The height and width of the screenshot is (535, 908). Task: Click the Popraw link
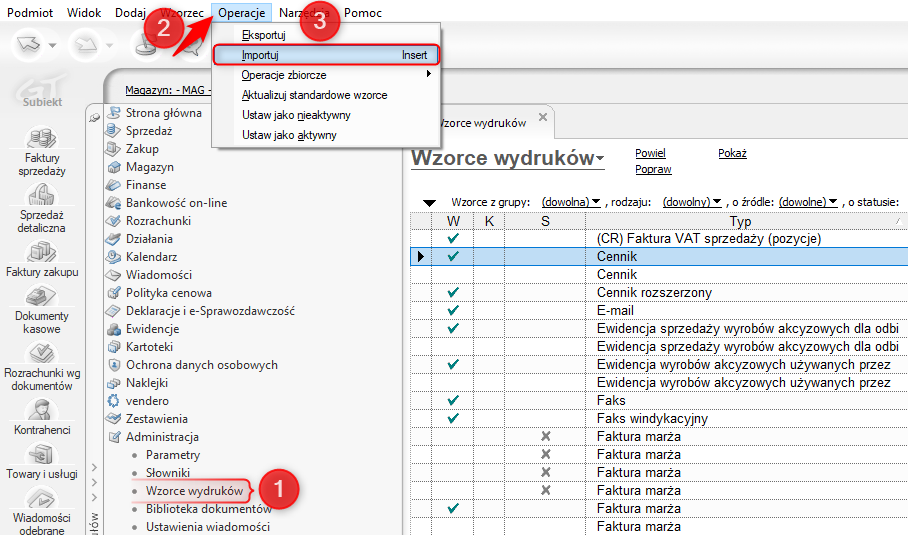pyautogui.click(x=652, y=170)
